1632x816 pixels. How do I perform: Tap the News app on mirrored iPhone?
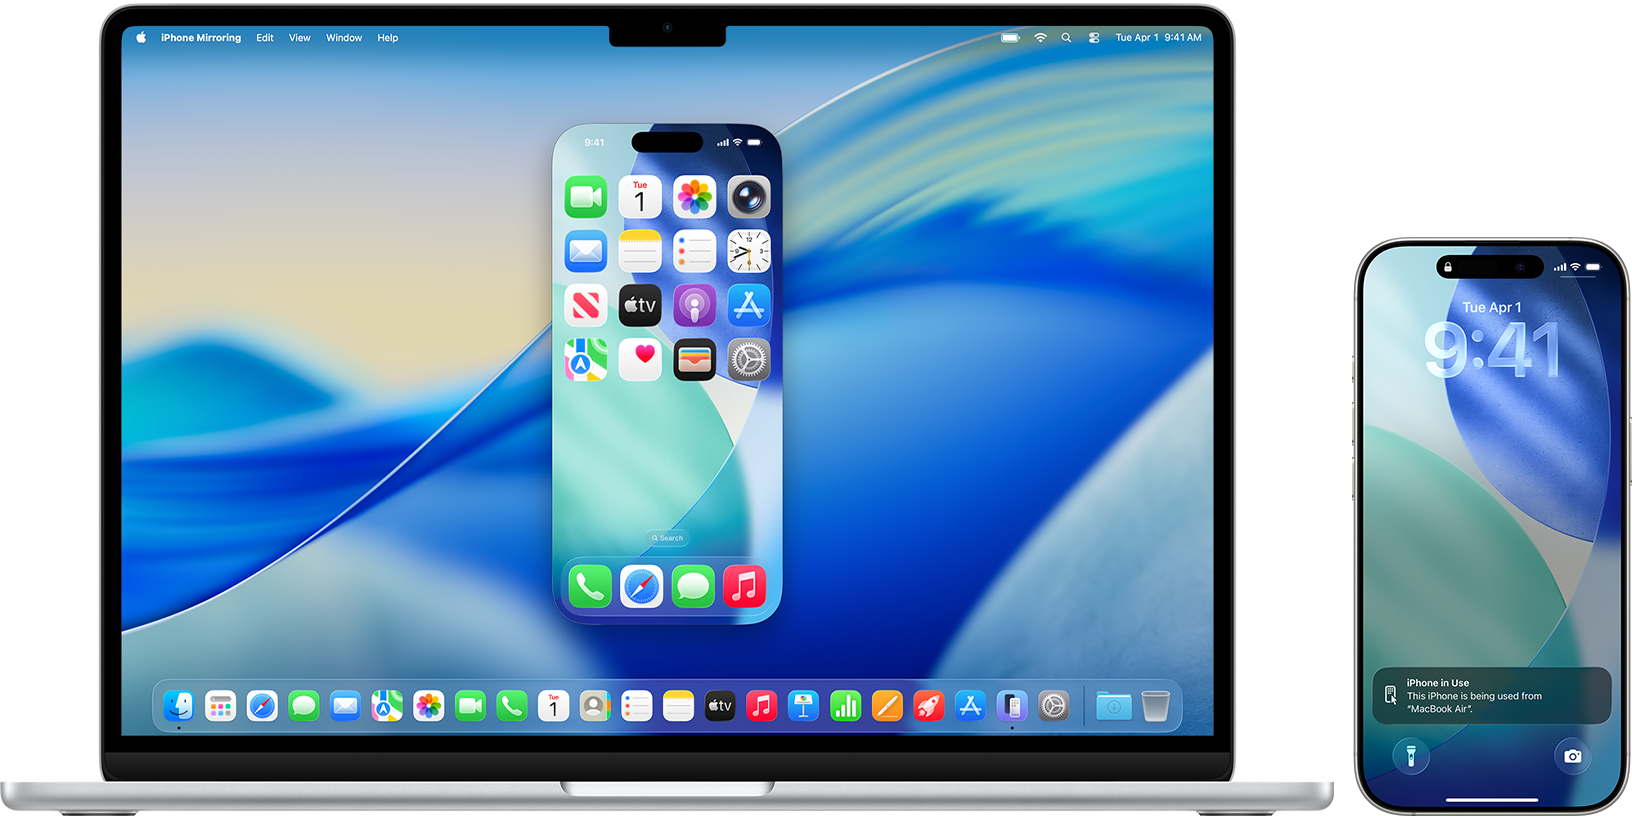tap(586, 306)
